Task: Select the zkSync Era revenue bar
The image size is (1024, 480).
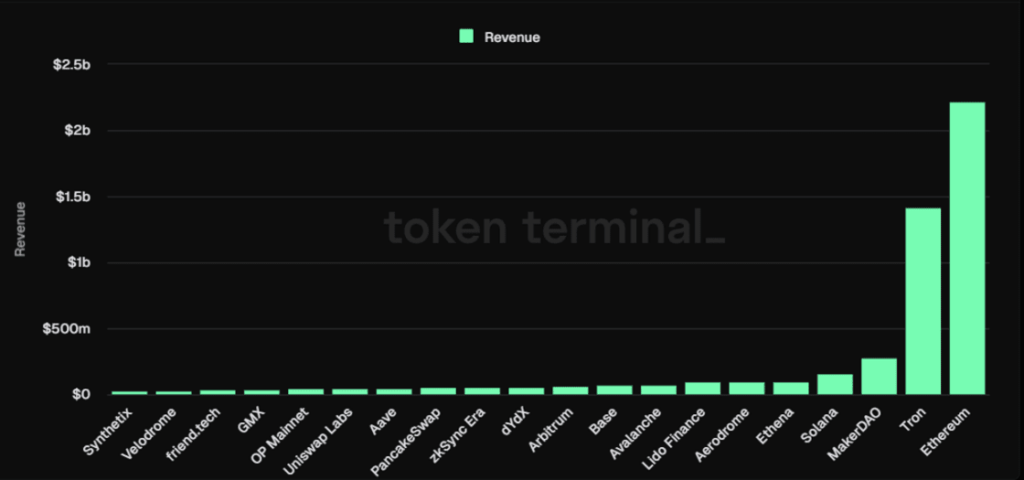Action: coord(482,391)
